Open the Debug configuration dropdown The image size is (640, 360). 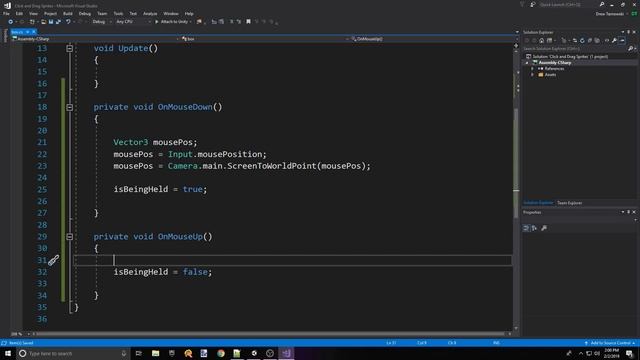tap(102, 22)
